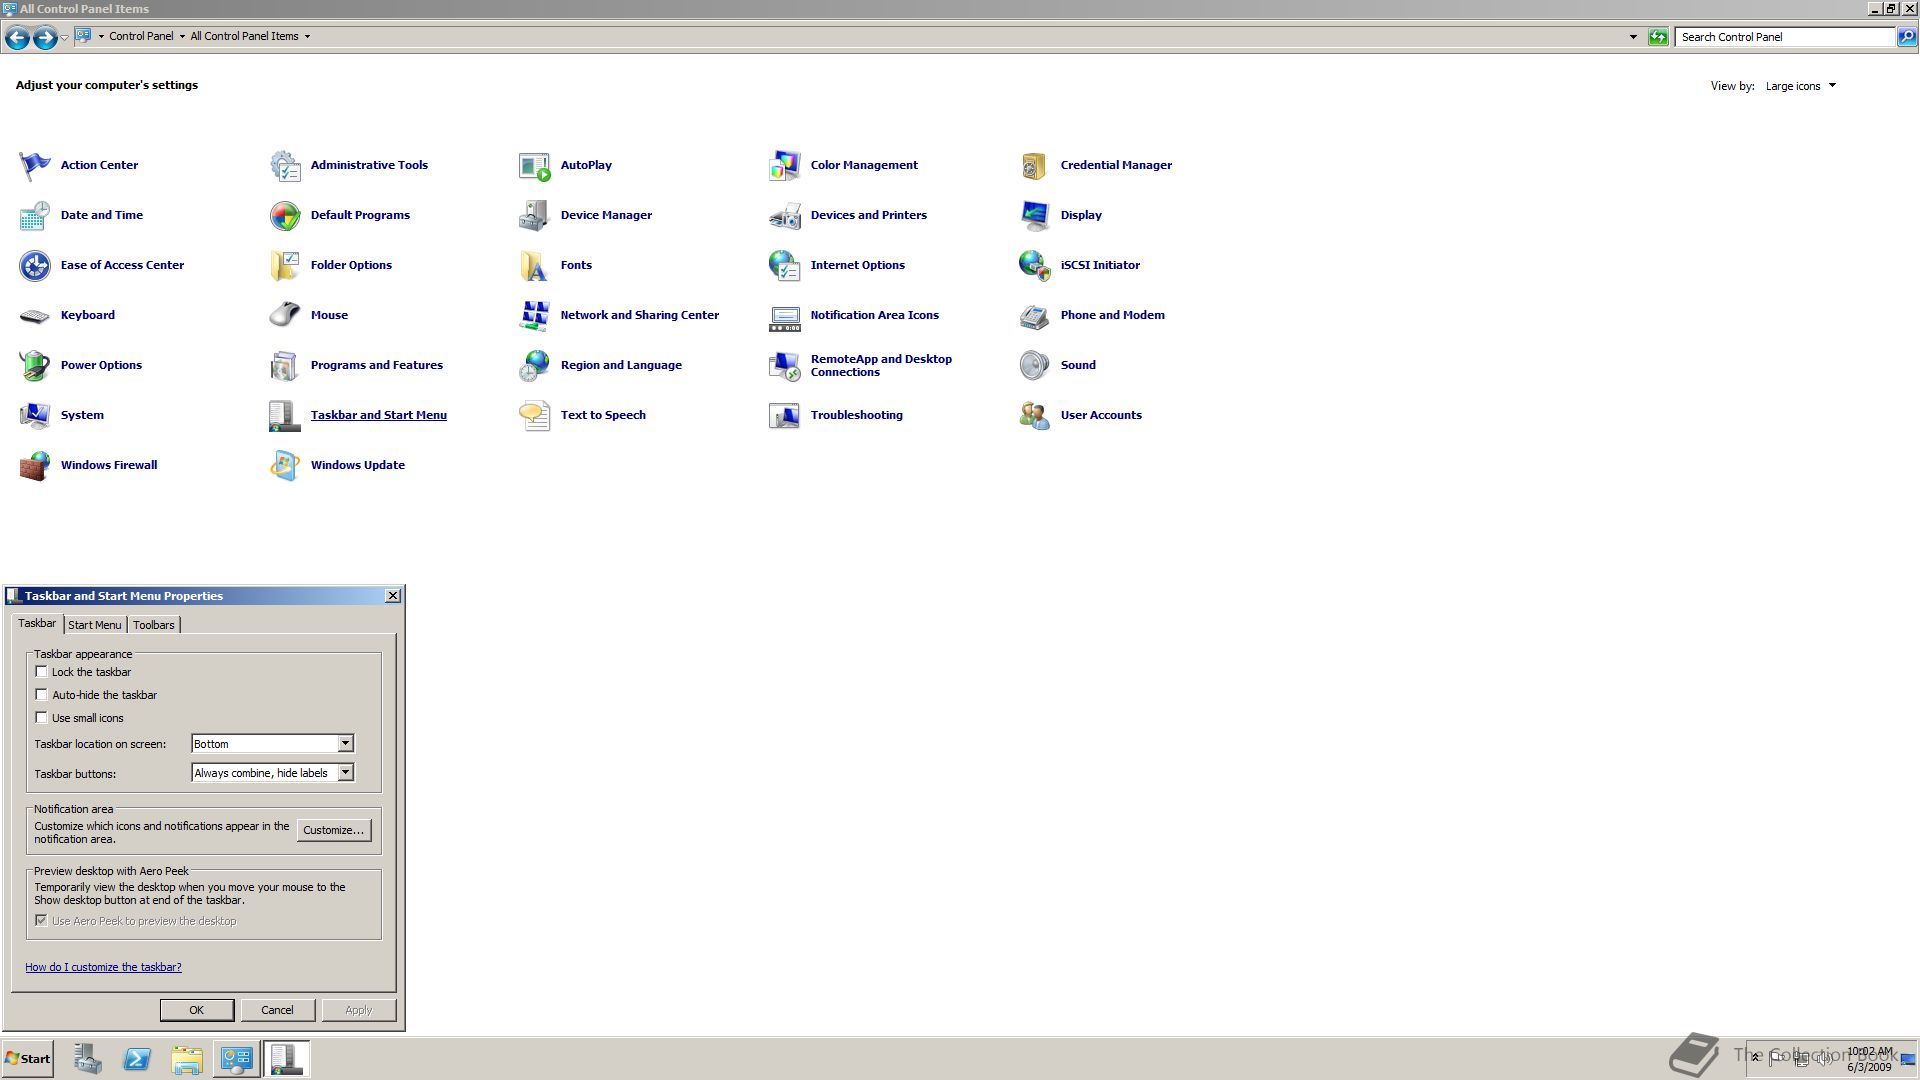This screenshot has height=1080, width=1920.
Task: Open the Windows Update icon
Action: pos(285,465)
